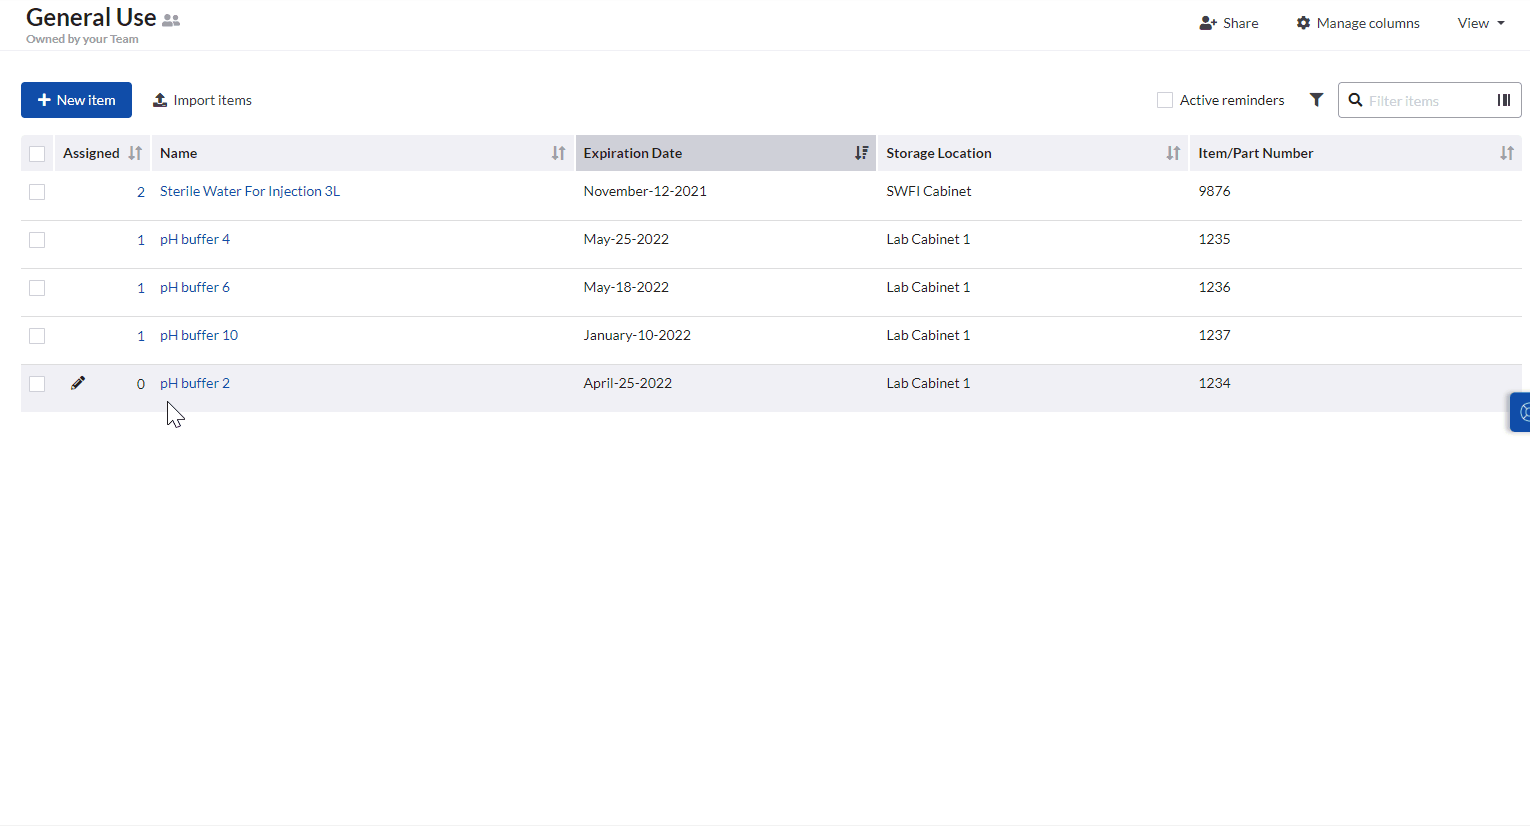
Task: Click the Item/Part Number sort icon
Action: [x=1506, y=153]
